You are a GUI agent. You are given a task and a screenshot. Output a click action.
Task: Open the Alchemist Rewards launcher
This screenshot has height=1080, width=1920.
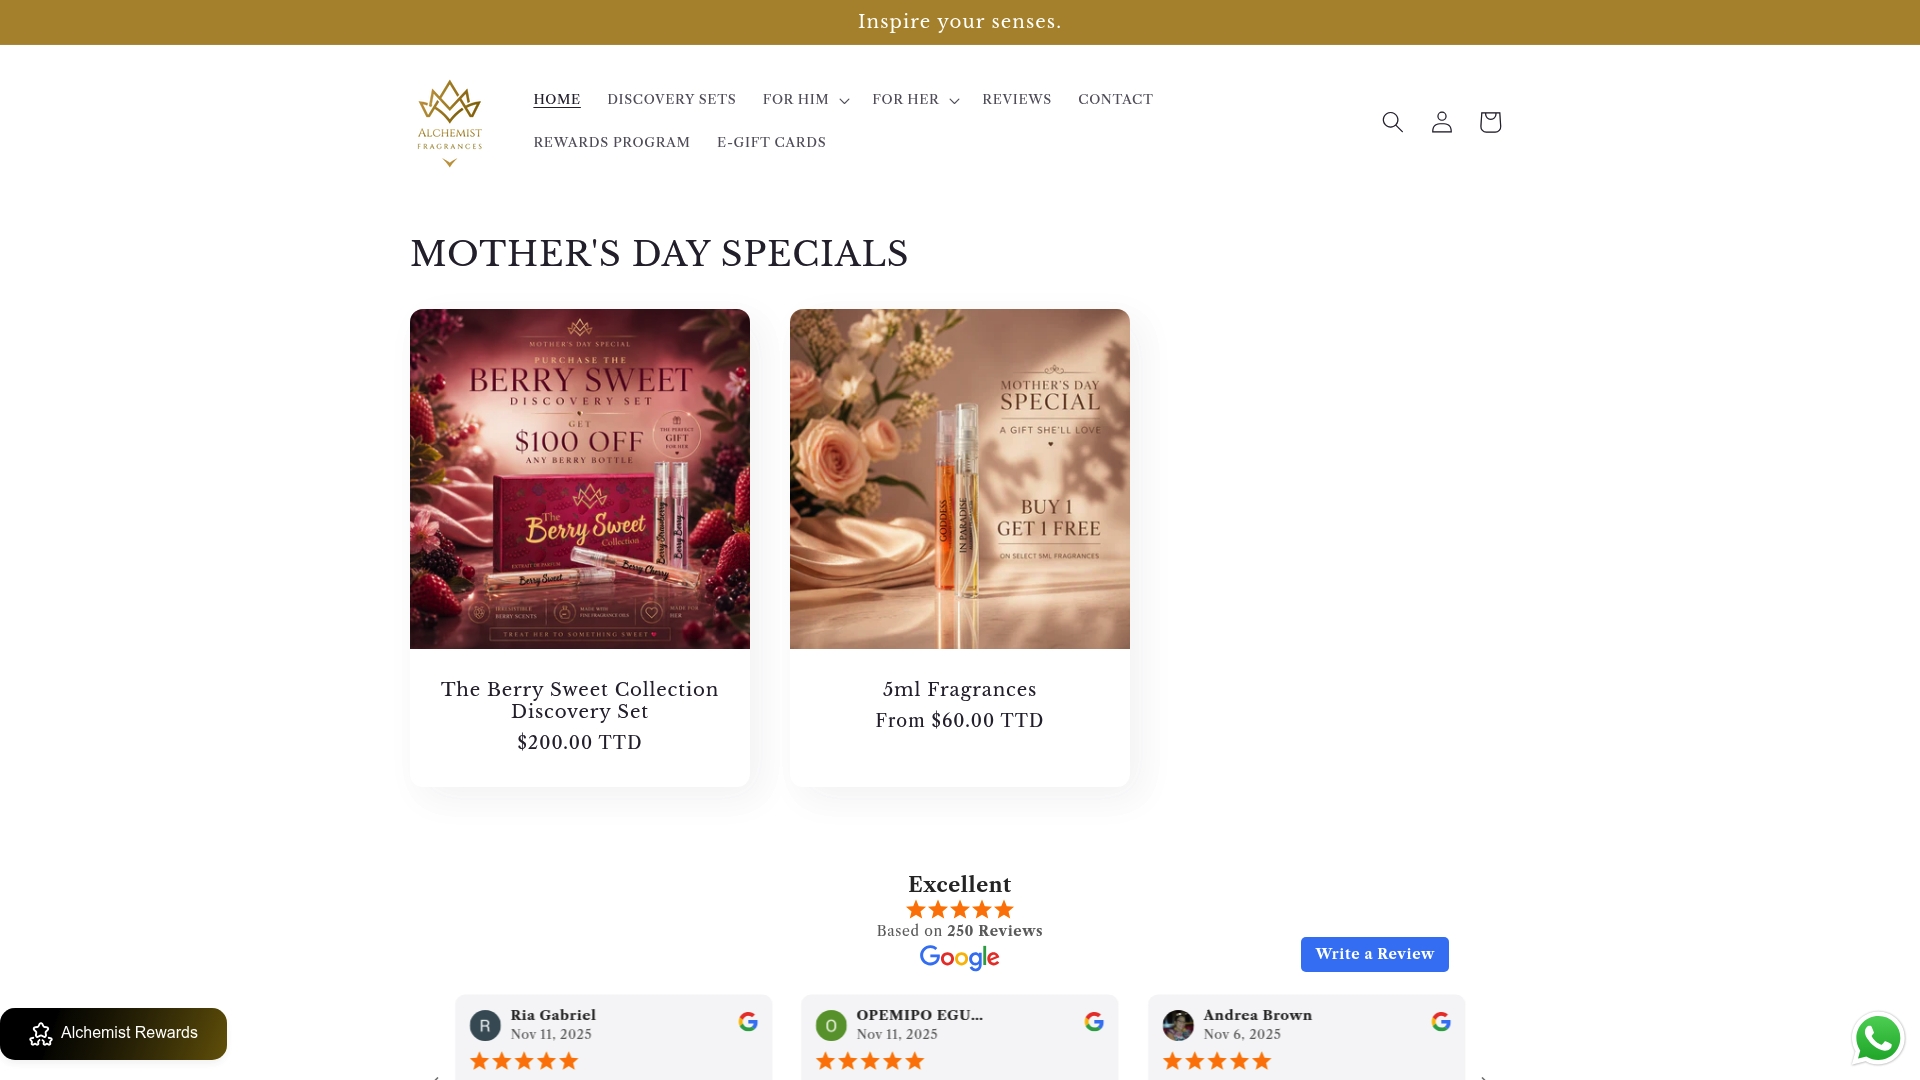tap(113, 1033)
